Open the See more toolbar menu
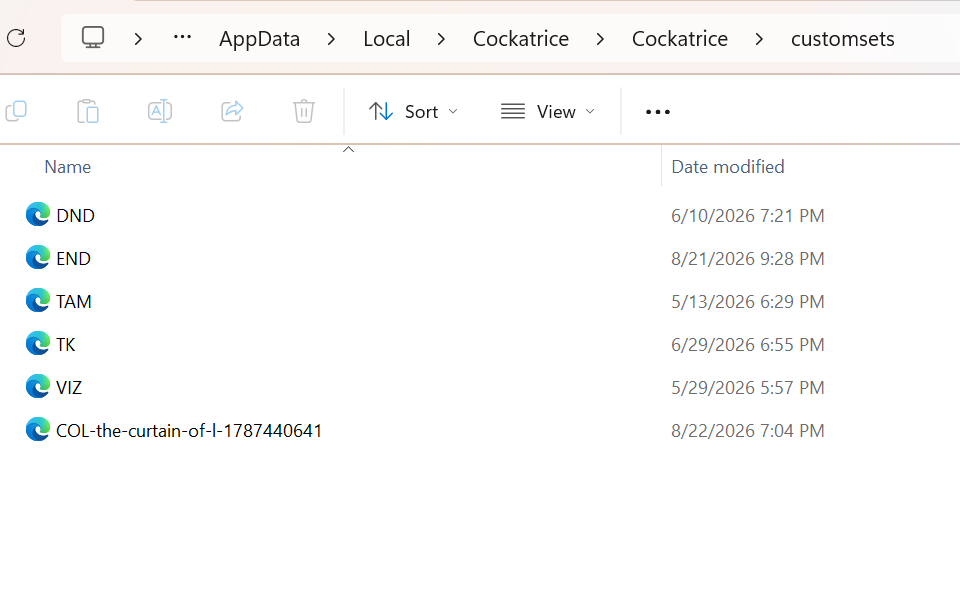The height and width of the screenshot is (595, 960). click(x=658, y=112)
